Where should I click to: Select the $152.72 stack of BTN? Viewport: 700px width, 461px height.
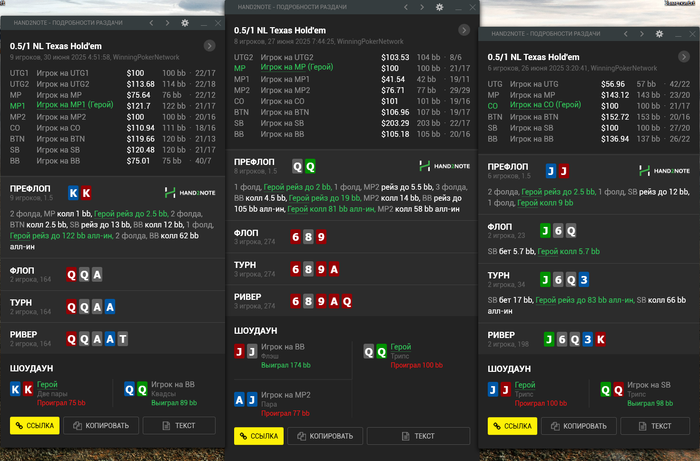[615, 117]
